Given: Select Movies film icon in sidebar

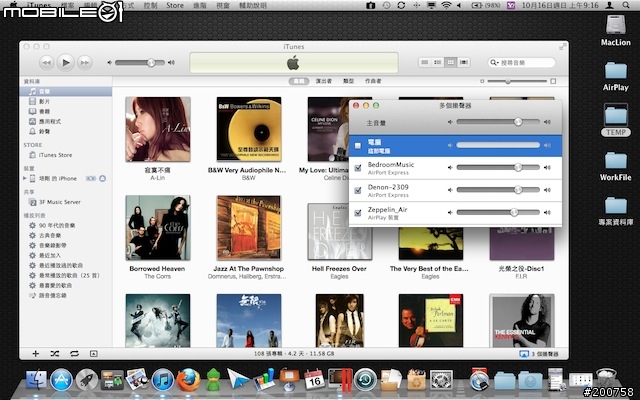Looking at the screenshot, I should pos(32,101).
